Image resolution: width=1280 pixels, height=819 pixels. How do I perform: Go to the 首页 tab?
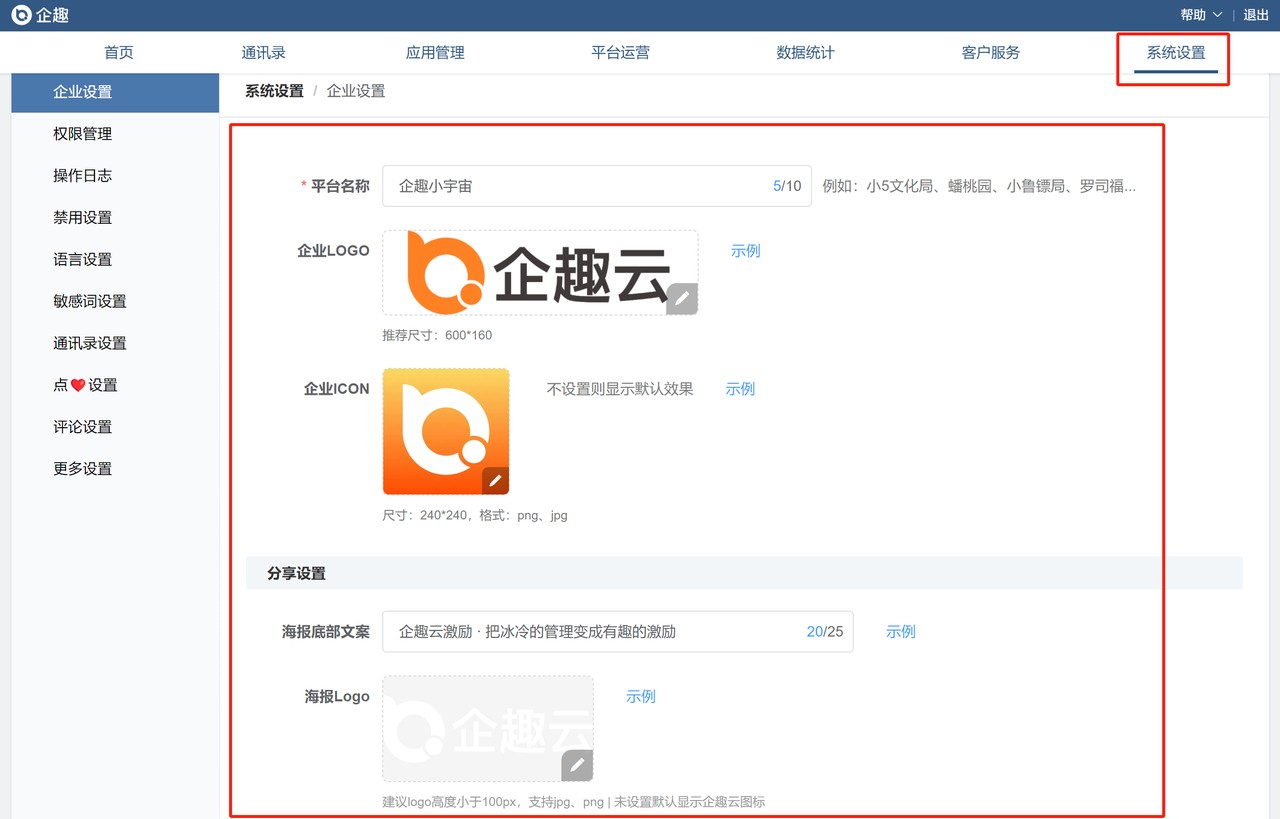pos(119,53)
